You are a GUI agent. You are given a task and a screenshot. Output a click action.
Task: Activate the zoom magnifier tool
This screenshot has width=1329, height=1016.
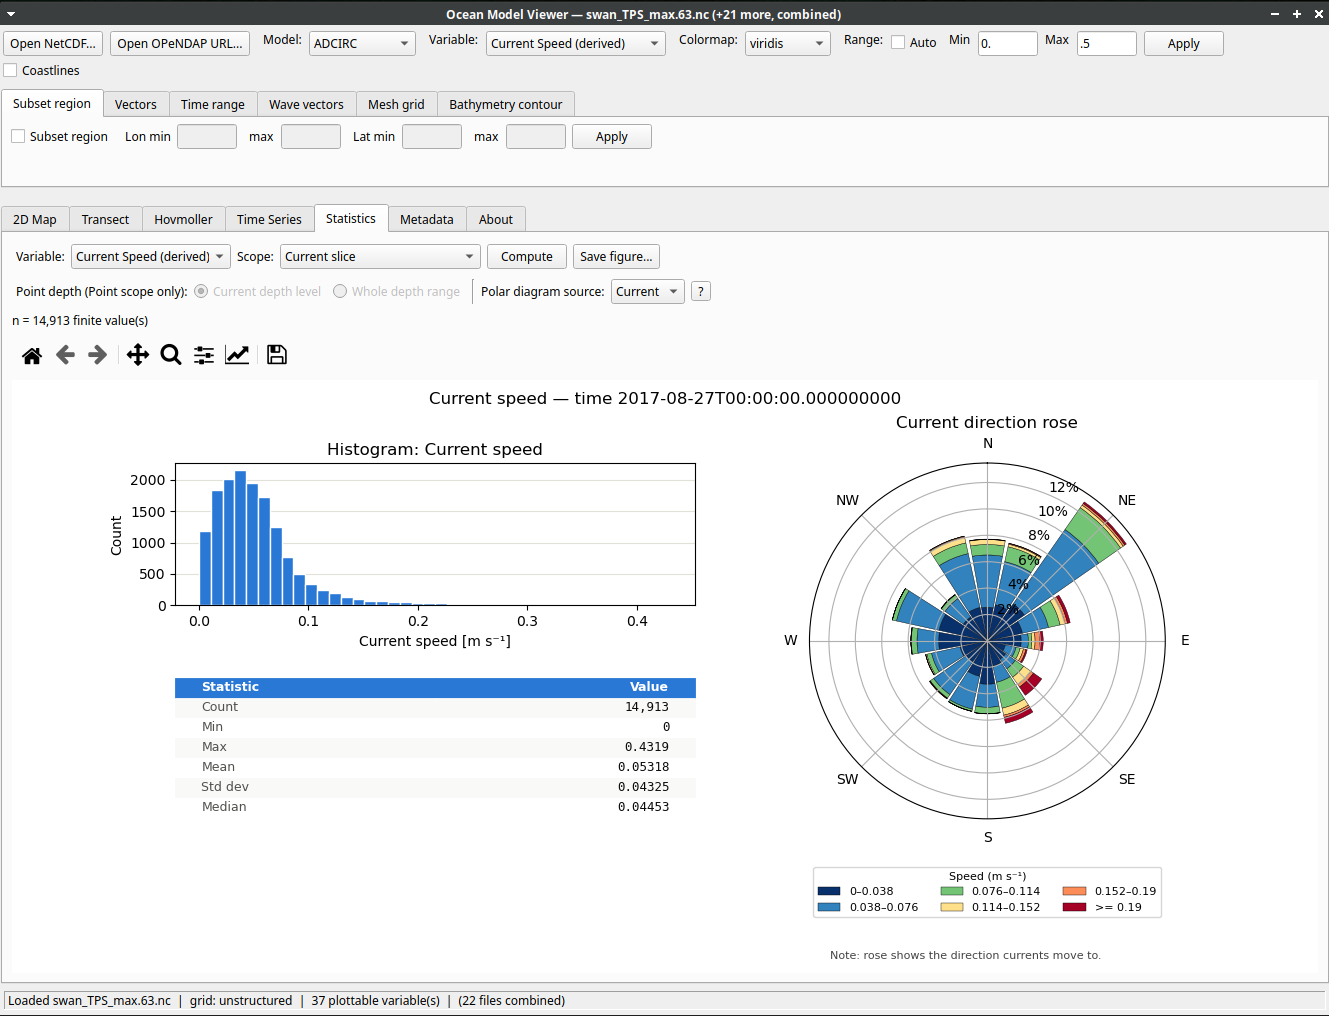(171, 355)
